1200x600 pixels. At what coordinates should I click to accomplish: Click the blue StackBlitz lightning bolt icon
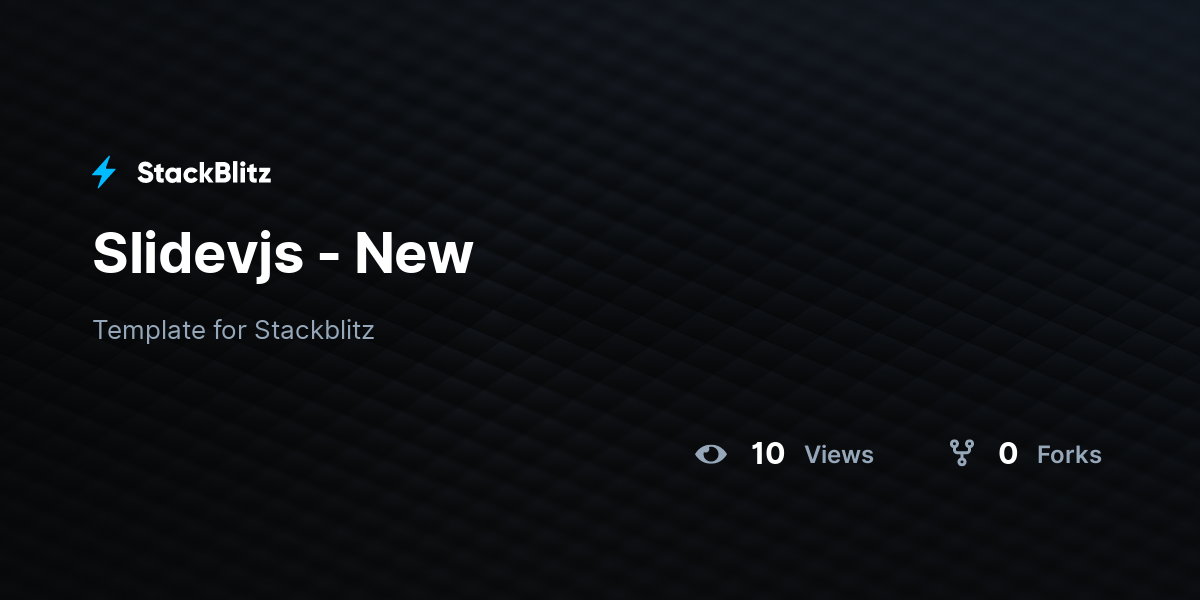(104, 173)
